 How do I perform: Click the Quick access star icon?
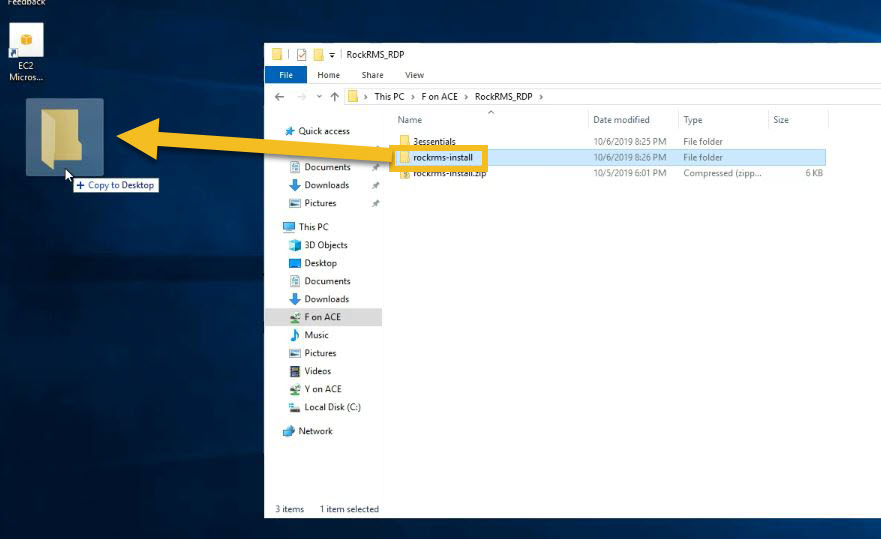click(x=289, y=131)
